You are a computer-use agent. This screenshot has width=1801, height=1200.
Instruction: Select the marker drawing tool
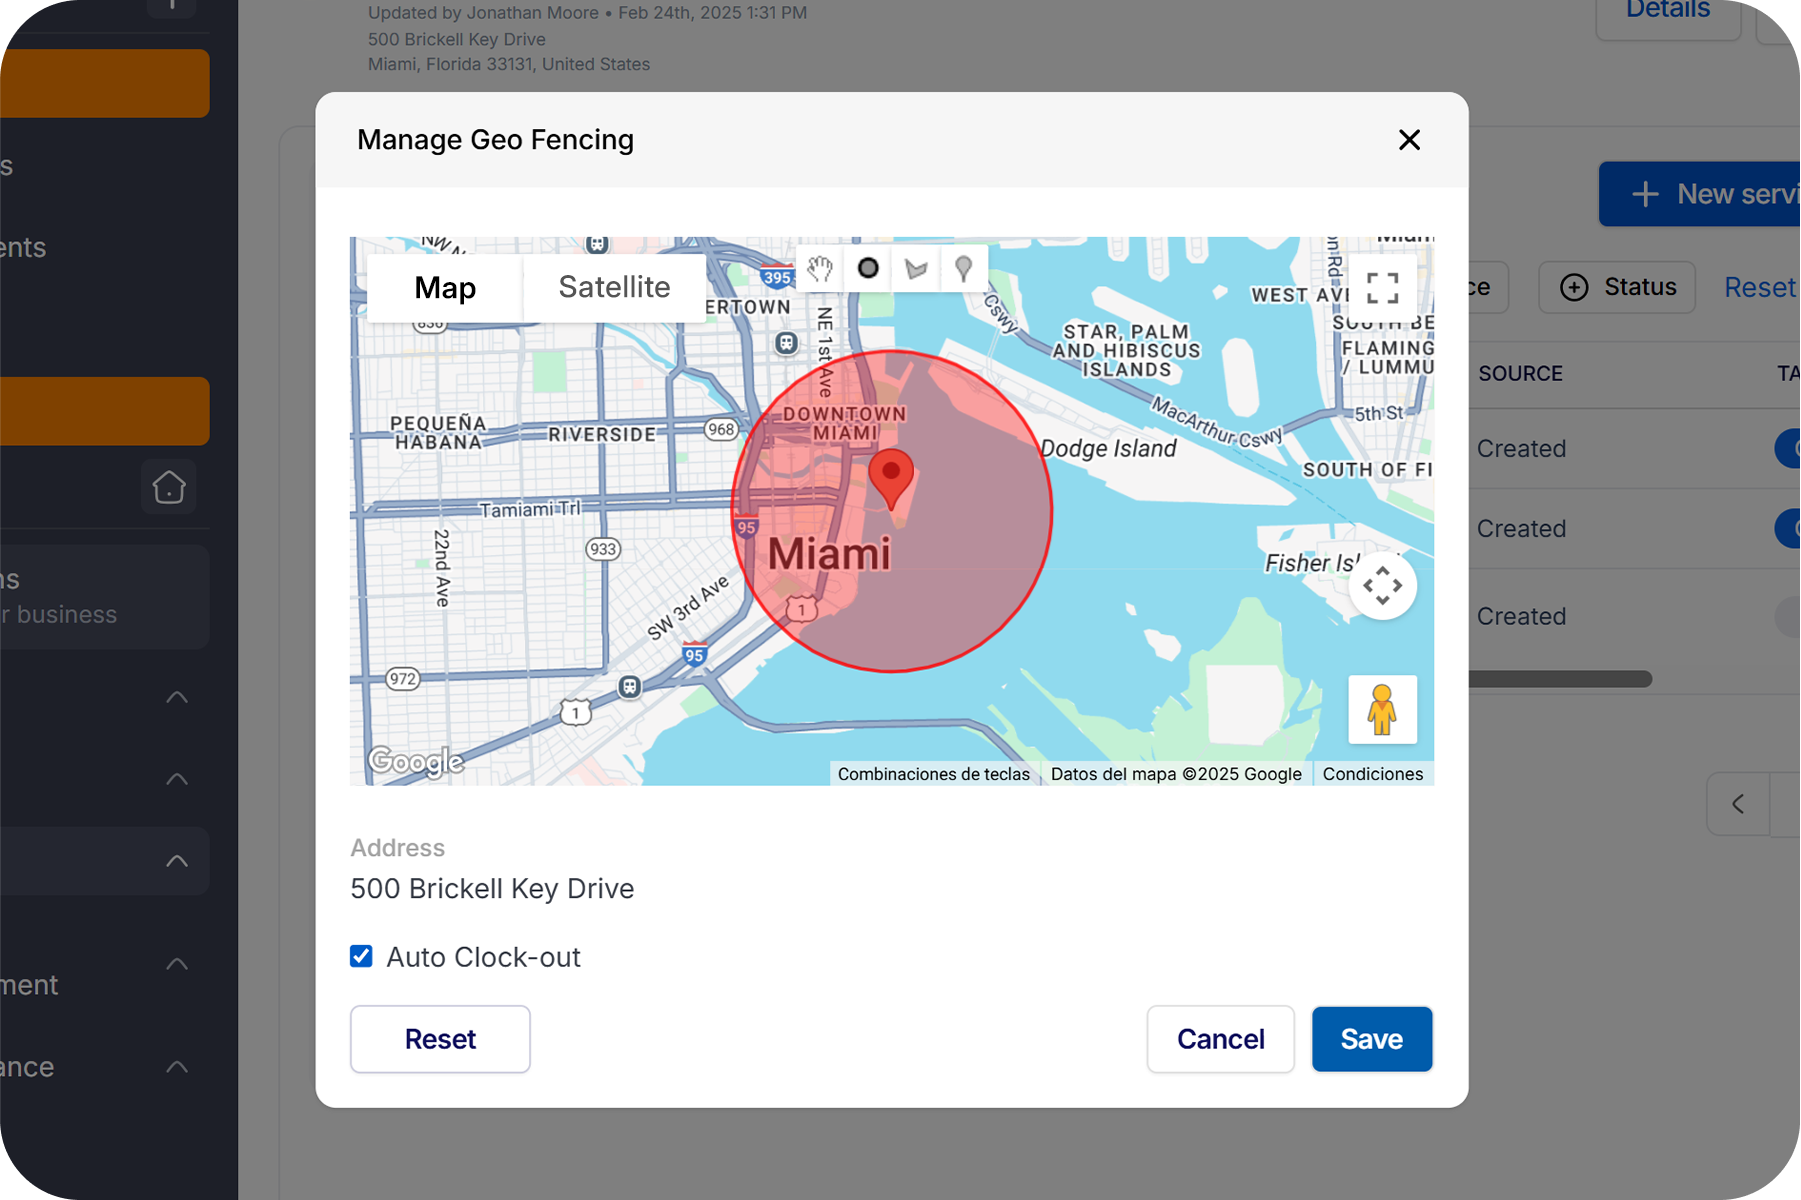[x=964, y=268]
